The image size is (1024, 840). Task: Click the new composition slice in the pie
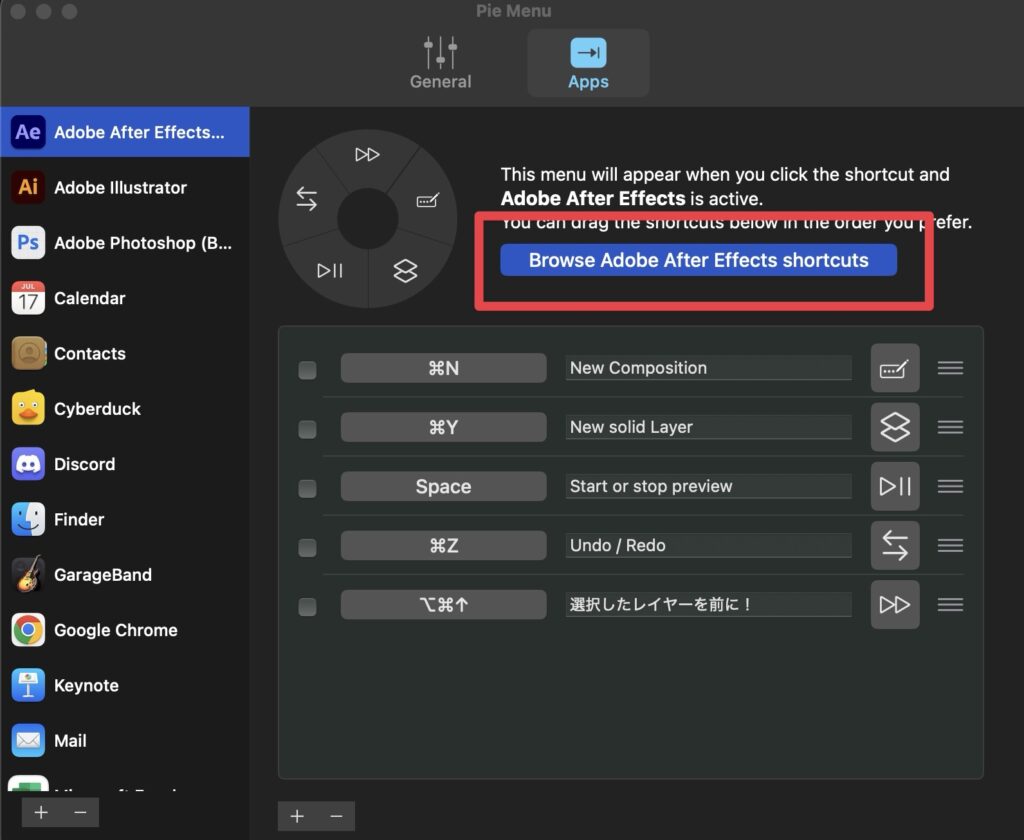[x=428, y=200]
